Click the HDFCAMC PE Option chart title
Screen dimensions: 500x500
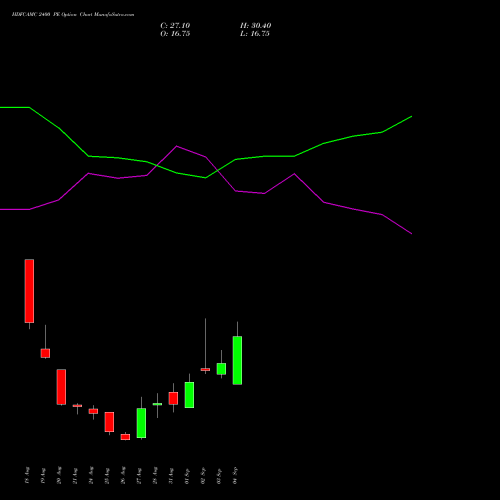pos(73,15)
